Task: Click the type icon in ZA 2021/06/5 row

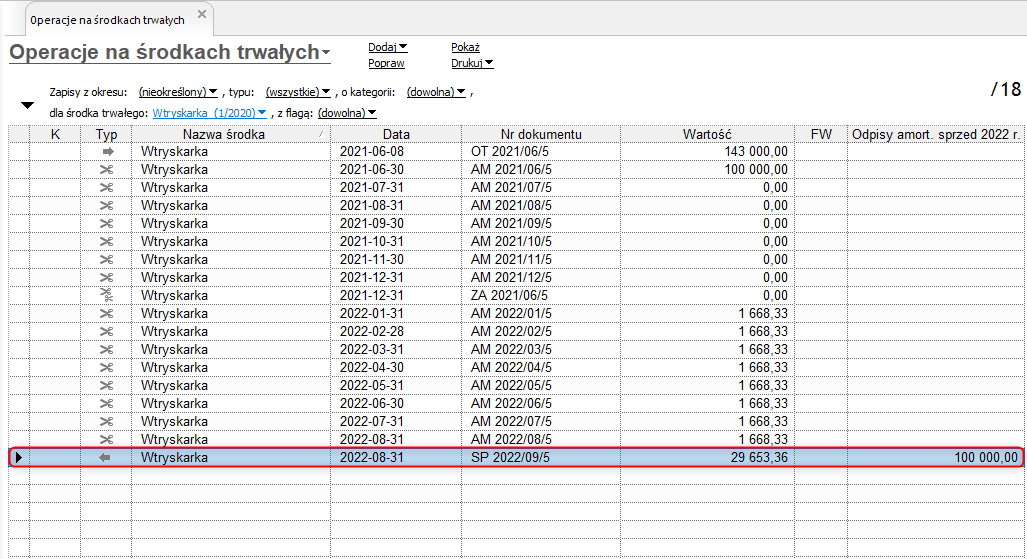Action: coord(107,295)
